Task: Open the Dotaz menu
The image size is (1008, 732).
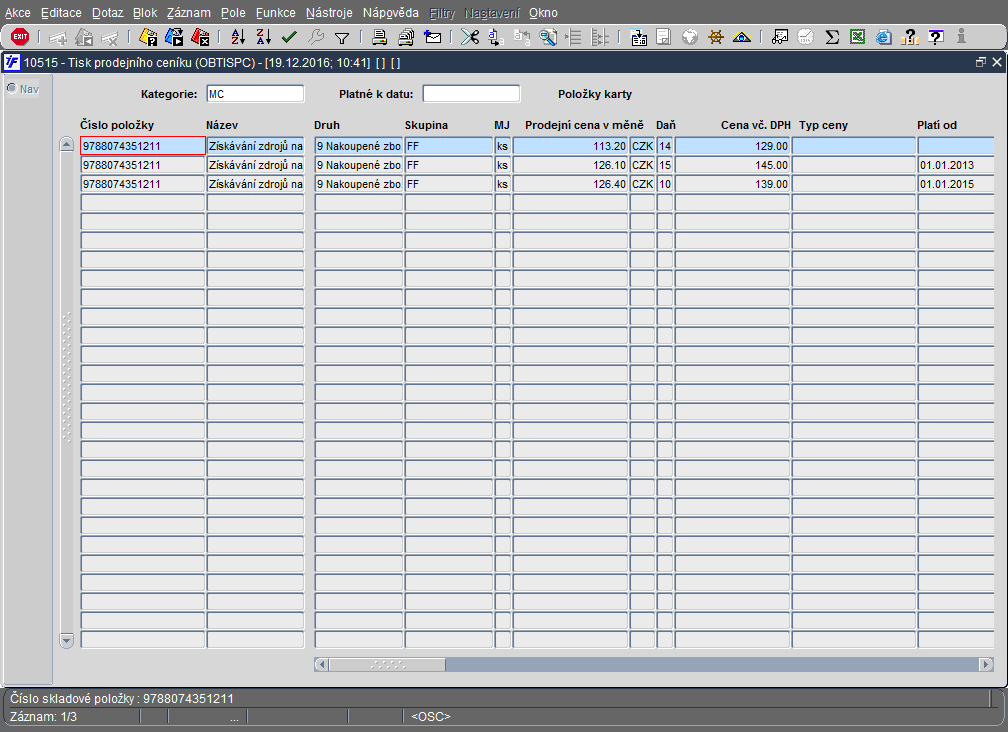Action: pos(107,13)
